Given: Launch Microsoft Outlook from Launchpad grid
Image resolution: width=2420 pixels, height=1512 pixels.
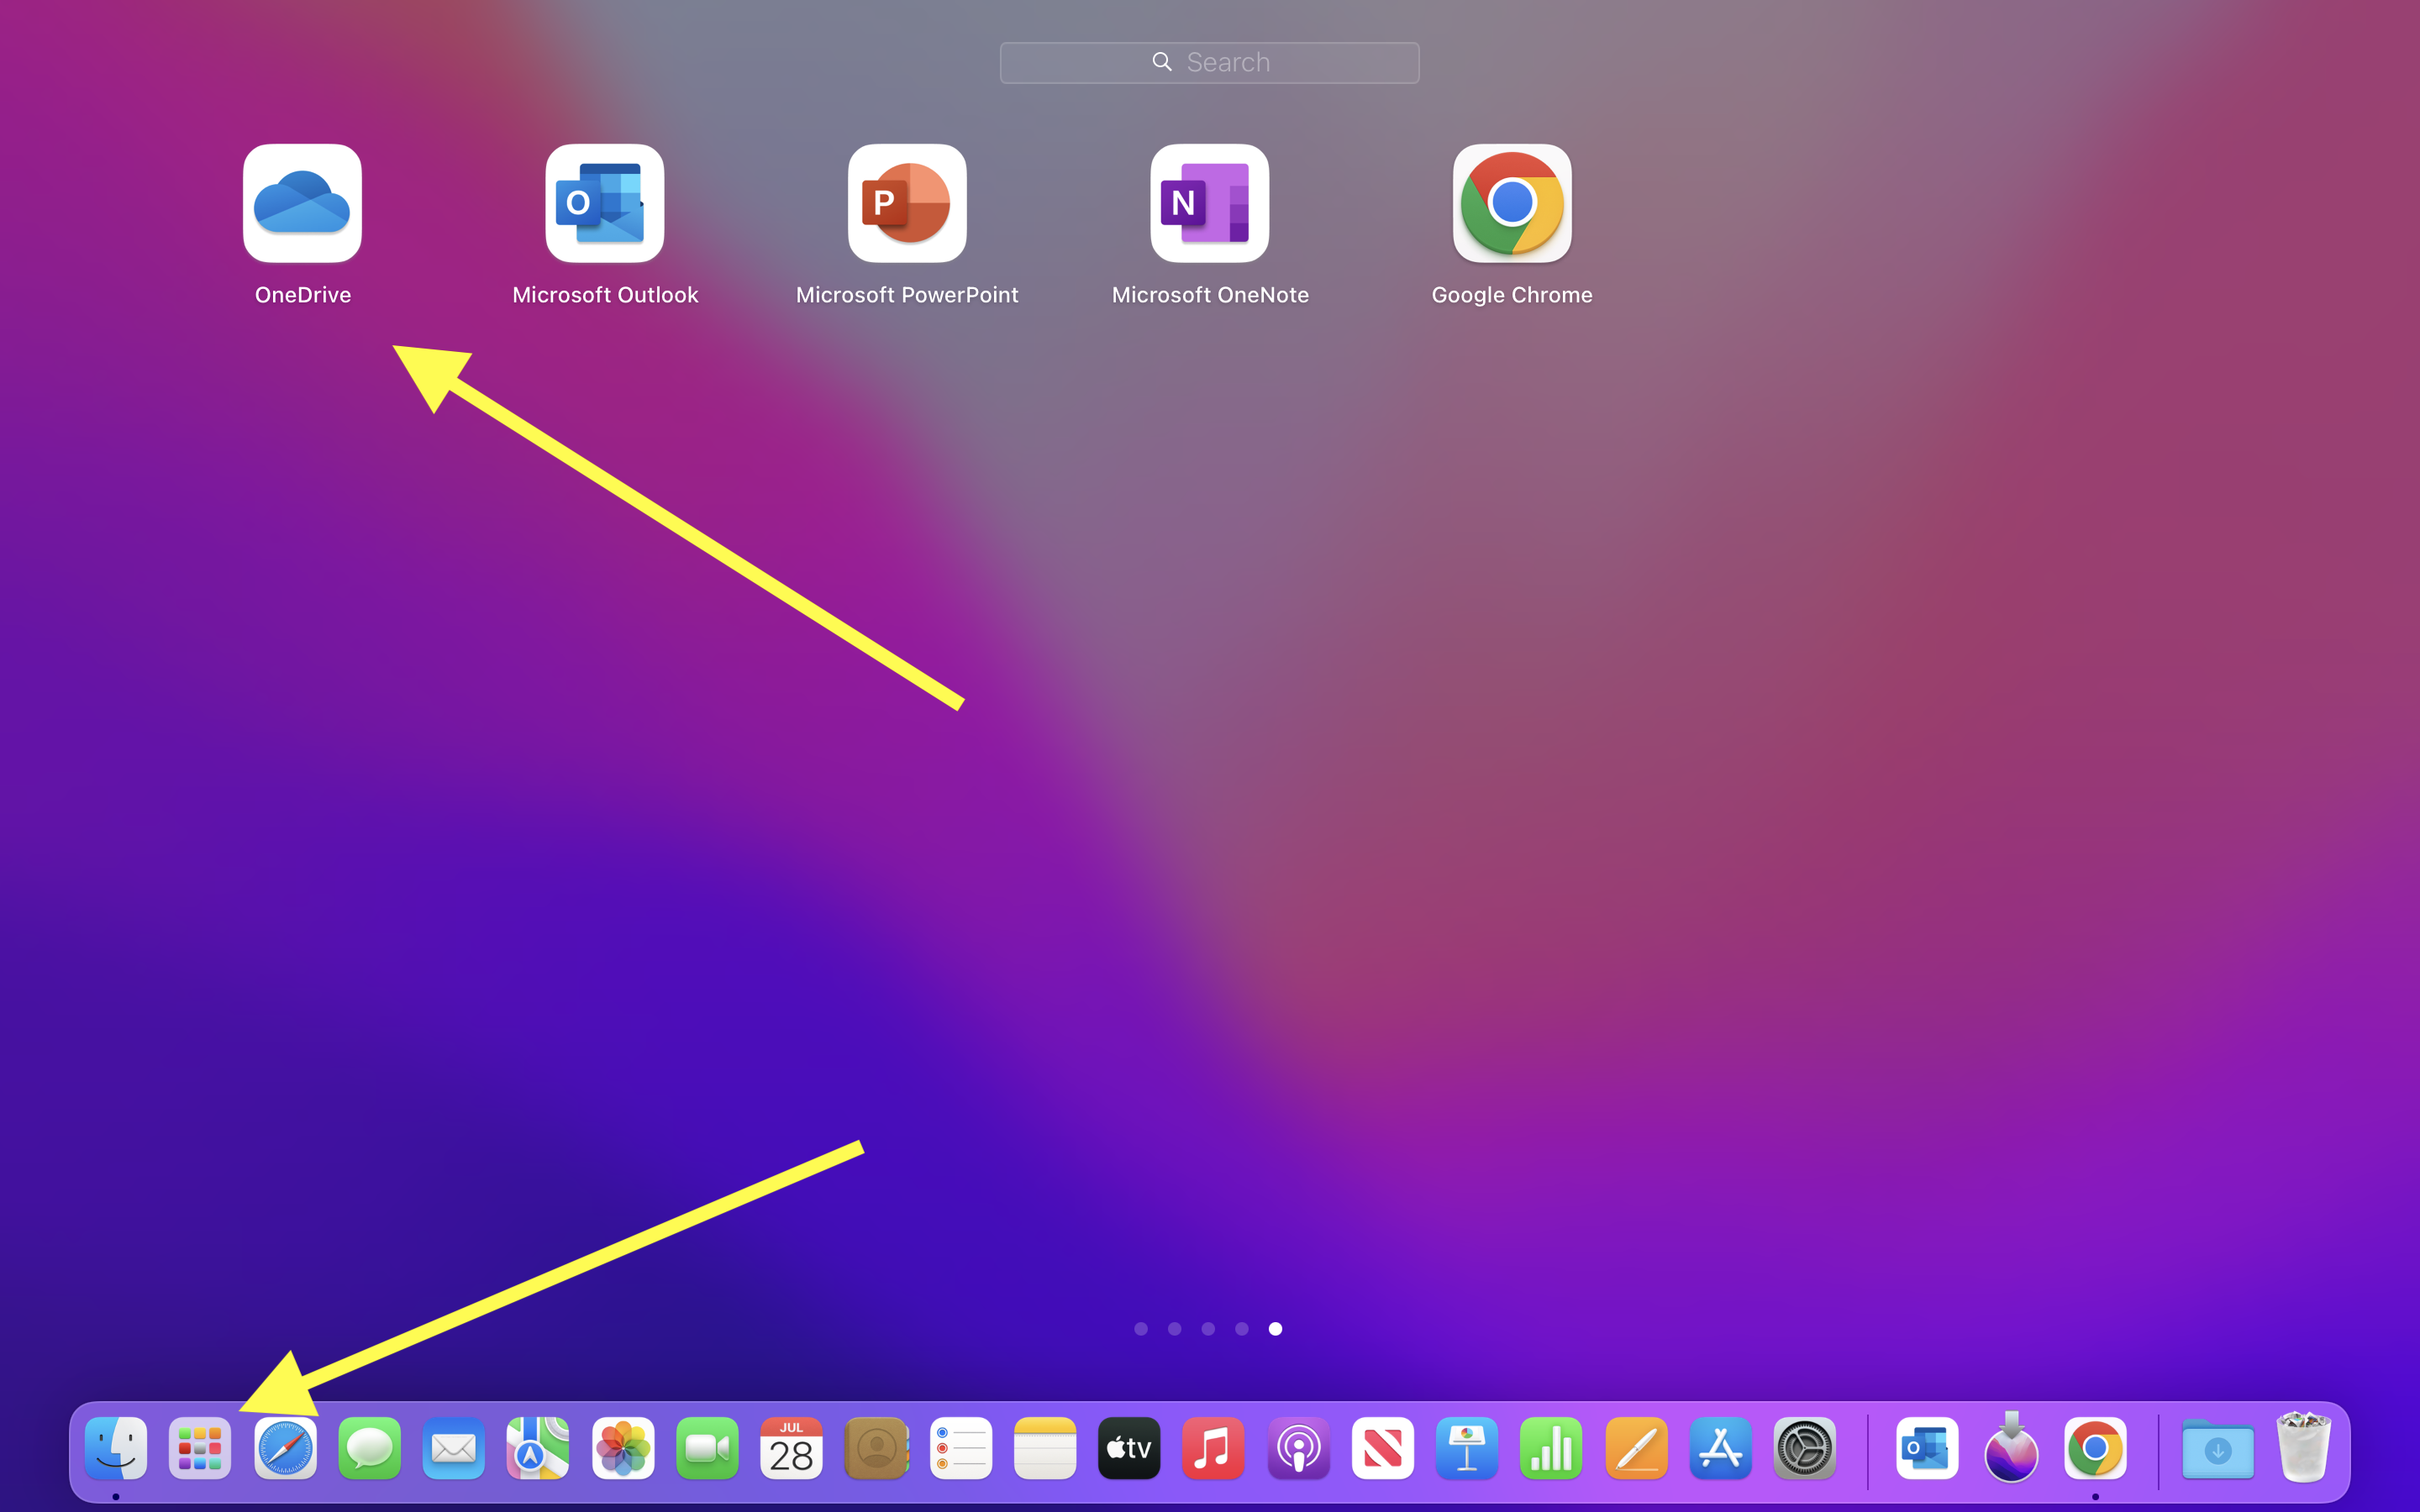Looking at the screenshot, I should pyautogui.click(x=605, y=203).
